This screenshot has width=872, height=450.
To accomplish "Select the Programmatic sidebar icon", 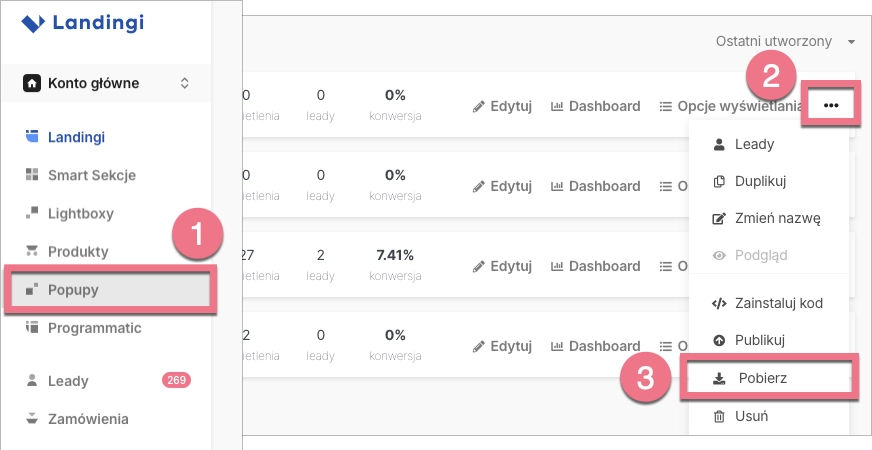I will point(32,328).
